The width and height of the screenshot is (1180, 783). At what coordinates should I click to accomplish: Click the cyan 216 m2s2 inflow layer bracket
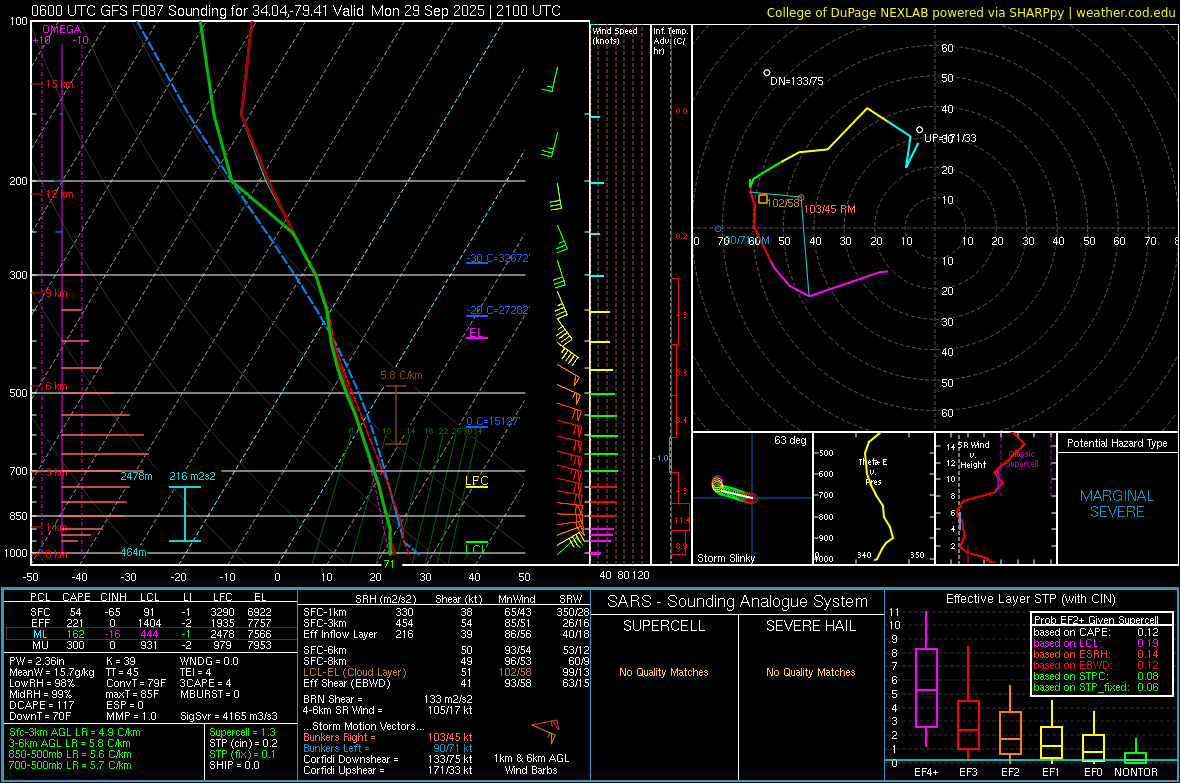click(x=184, y=513)
